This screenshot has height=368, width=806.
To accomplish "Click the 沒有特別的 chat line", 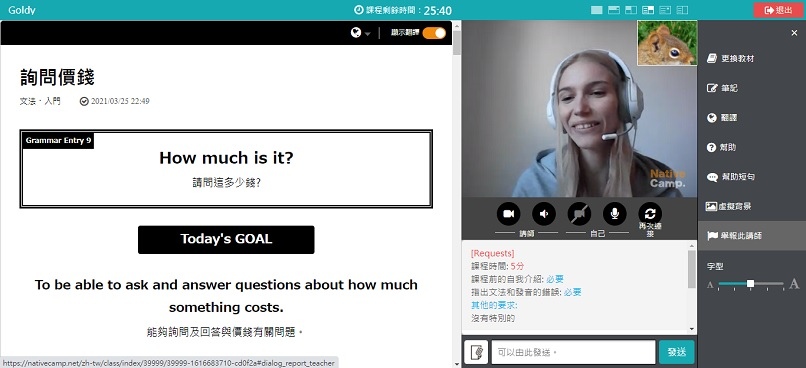I will tap(493, 318).
